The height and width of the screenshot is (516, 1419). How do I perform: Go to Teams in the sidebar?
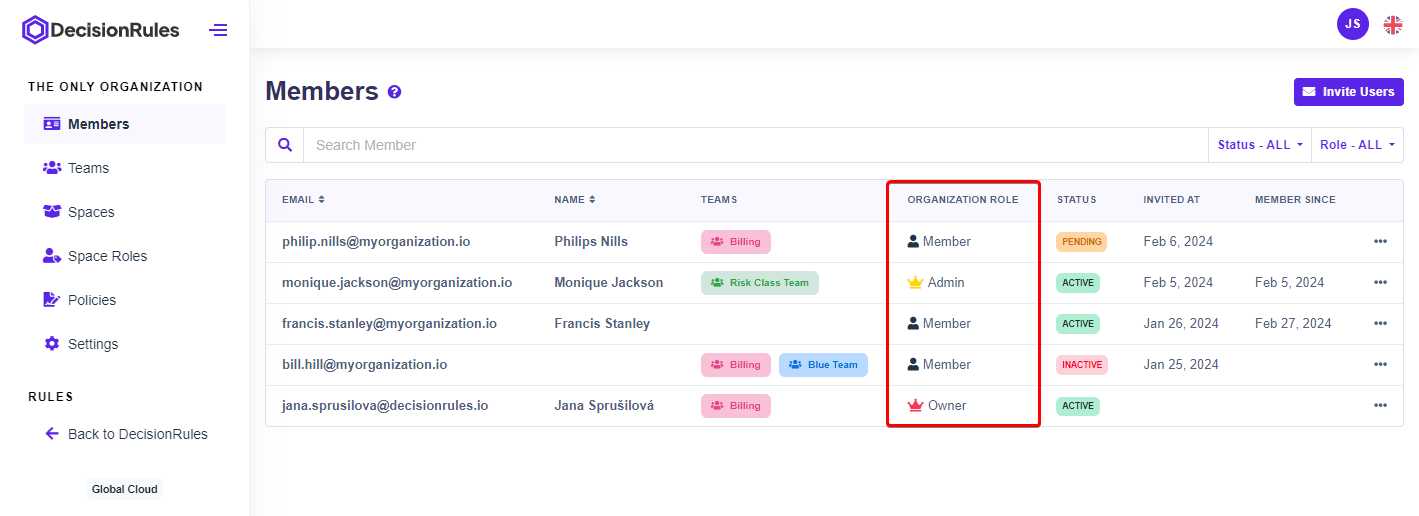88,168
